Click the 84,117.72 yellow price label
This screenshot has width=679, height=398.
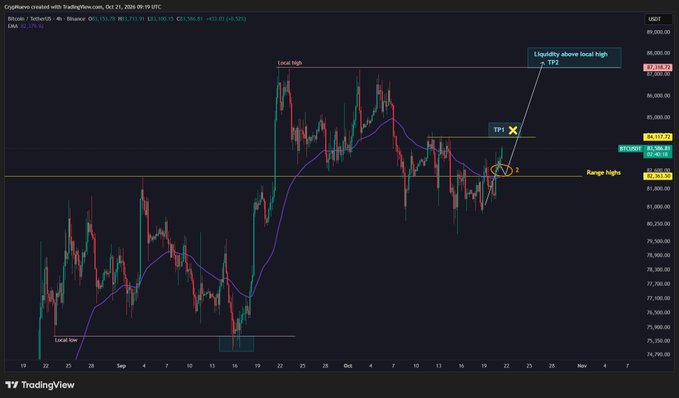(658, 137)
